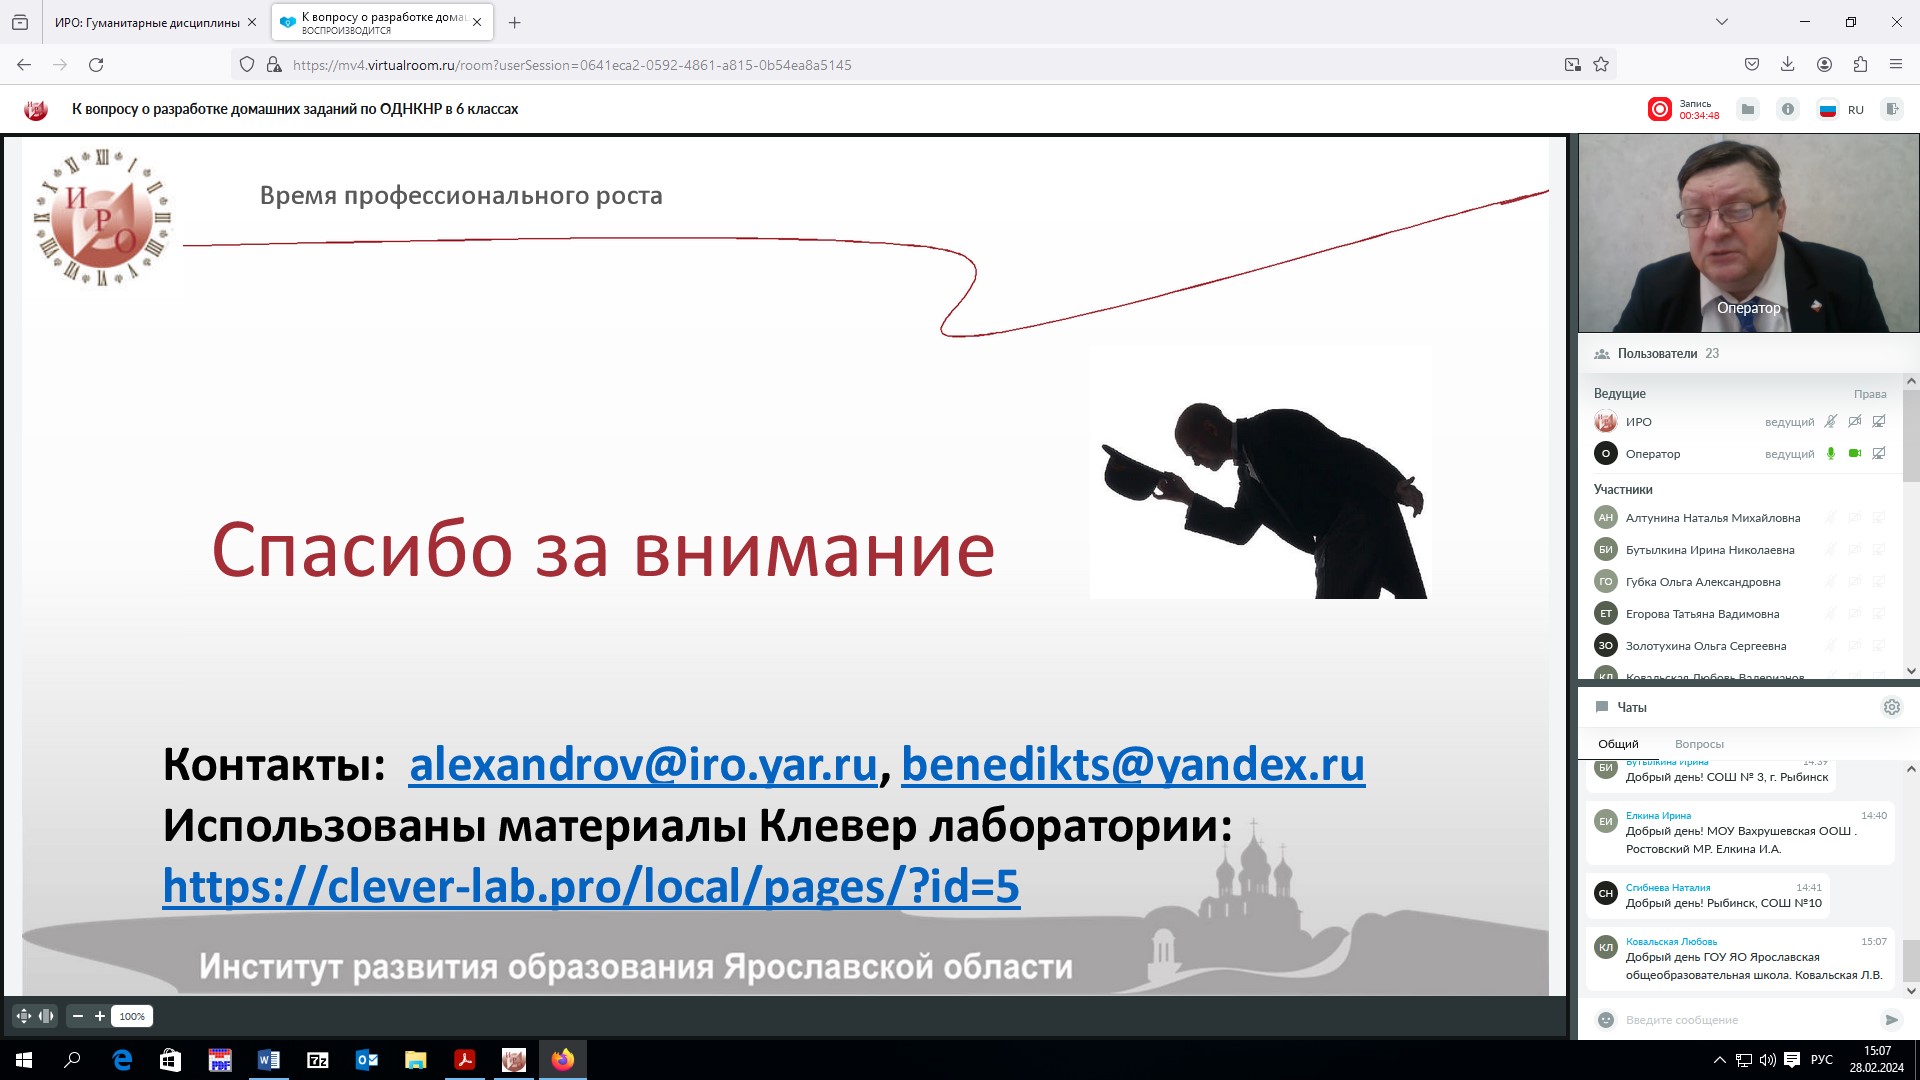Click the Оператор video thumbnail

1748,234
